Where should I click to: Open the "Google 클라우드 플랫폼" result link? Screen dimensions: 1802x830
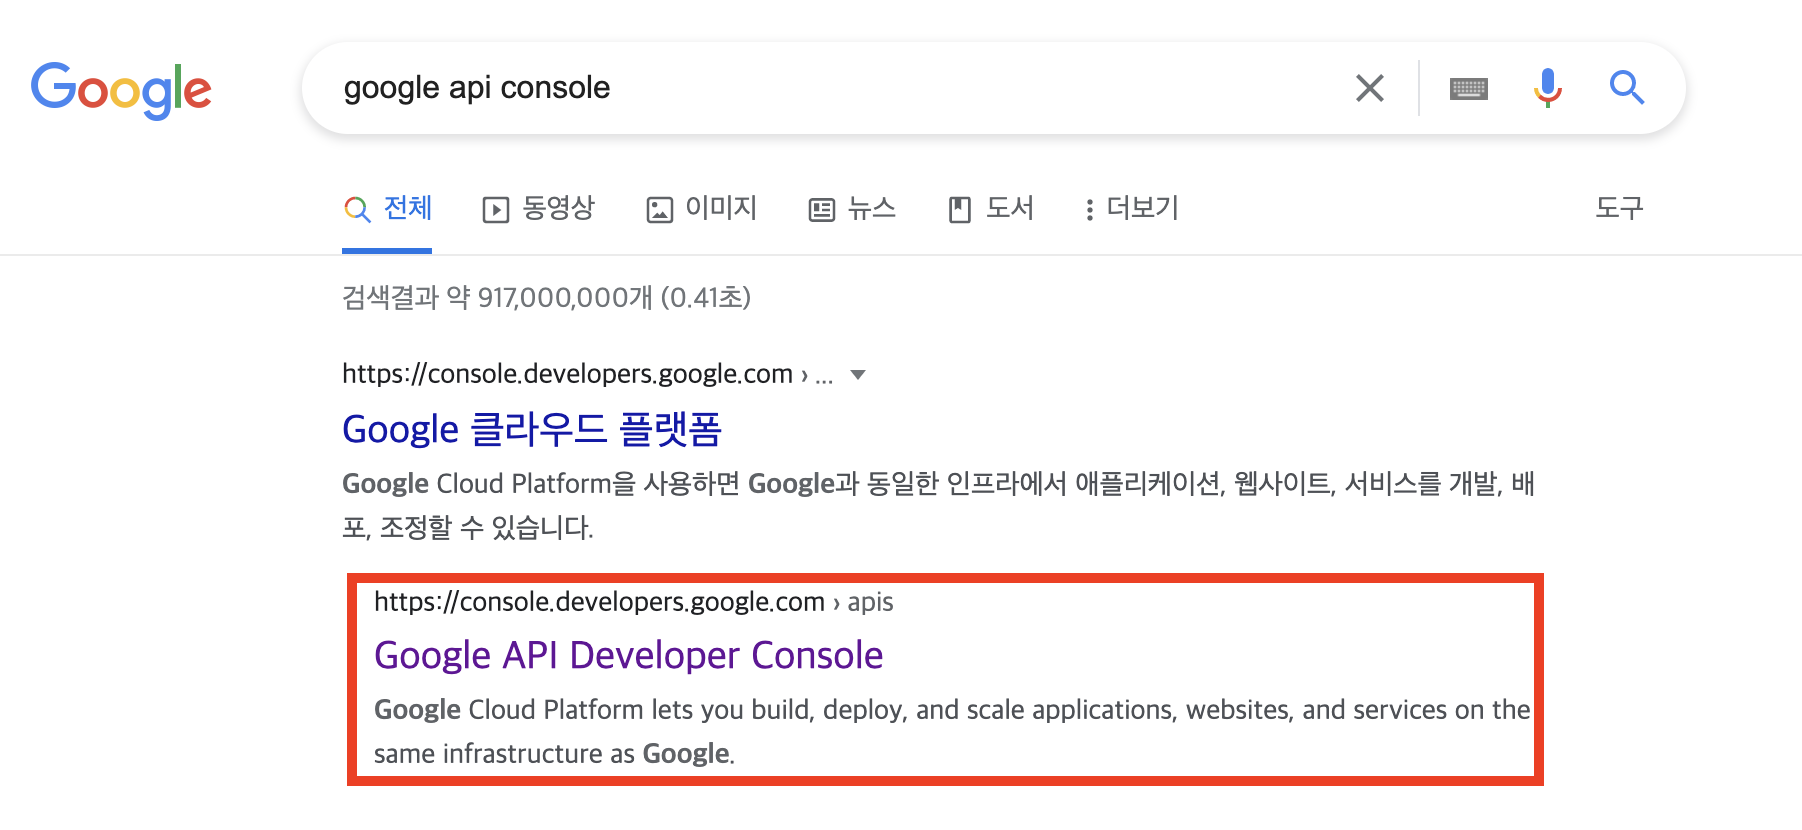532,429
